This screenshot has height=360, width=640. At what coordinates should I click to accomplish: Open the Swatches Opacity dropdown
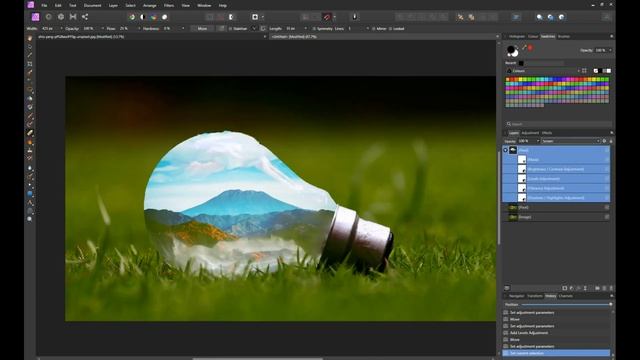point(610,50)
